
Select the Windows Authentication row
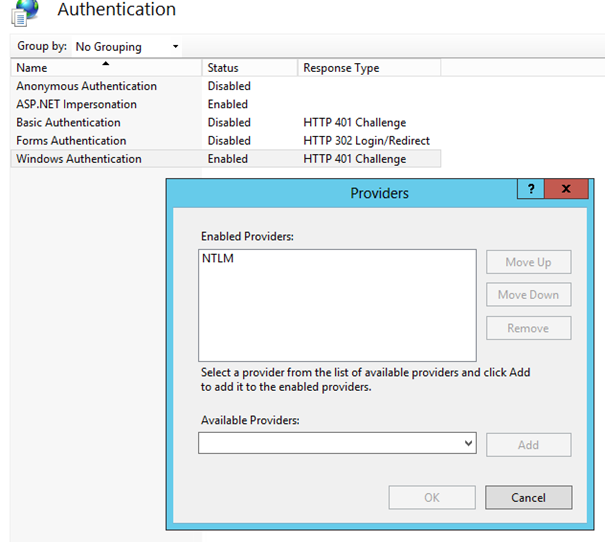(226, 159)
